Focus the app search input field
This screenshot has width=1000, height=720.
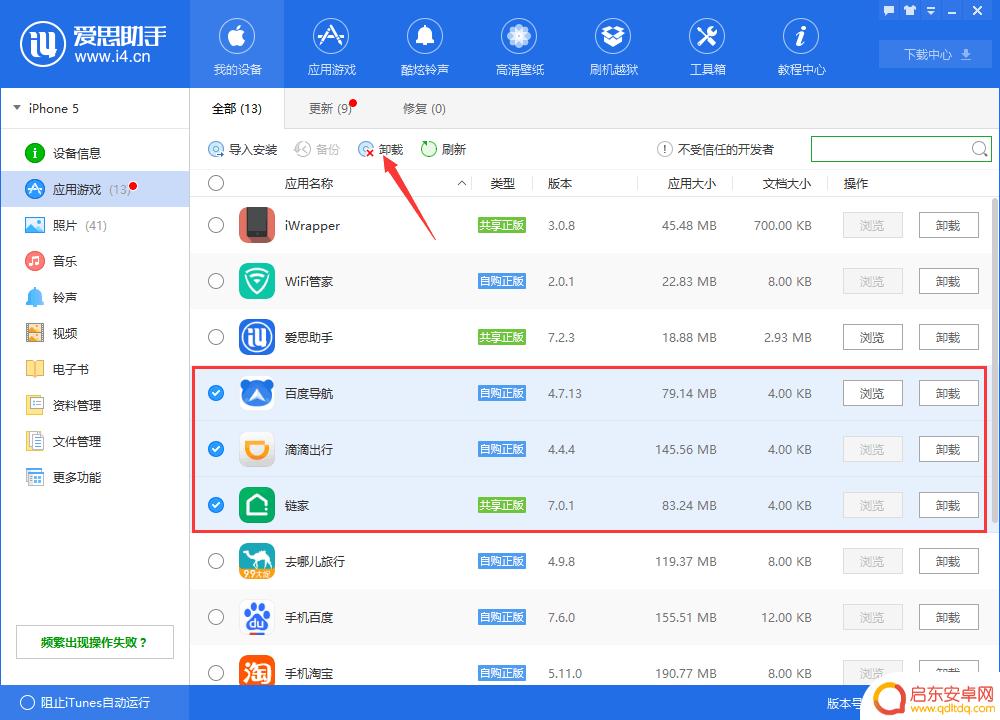tap(890, 149)
